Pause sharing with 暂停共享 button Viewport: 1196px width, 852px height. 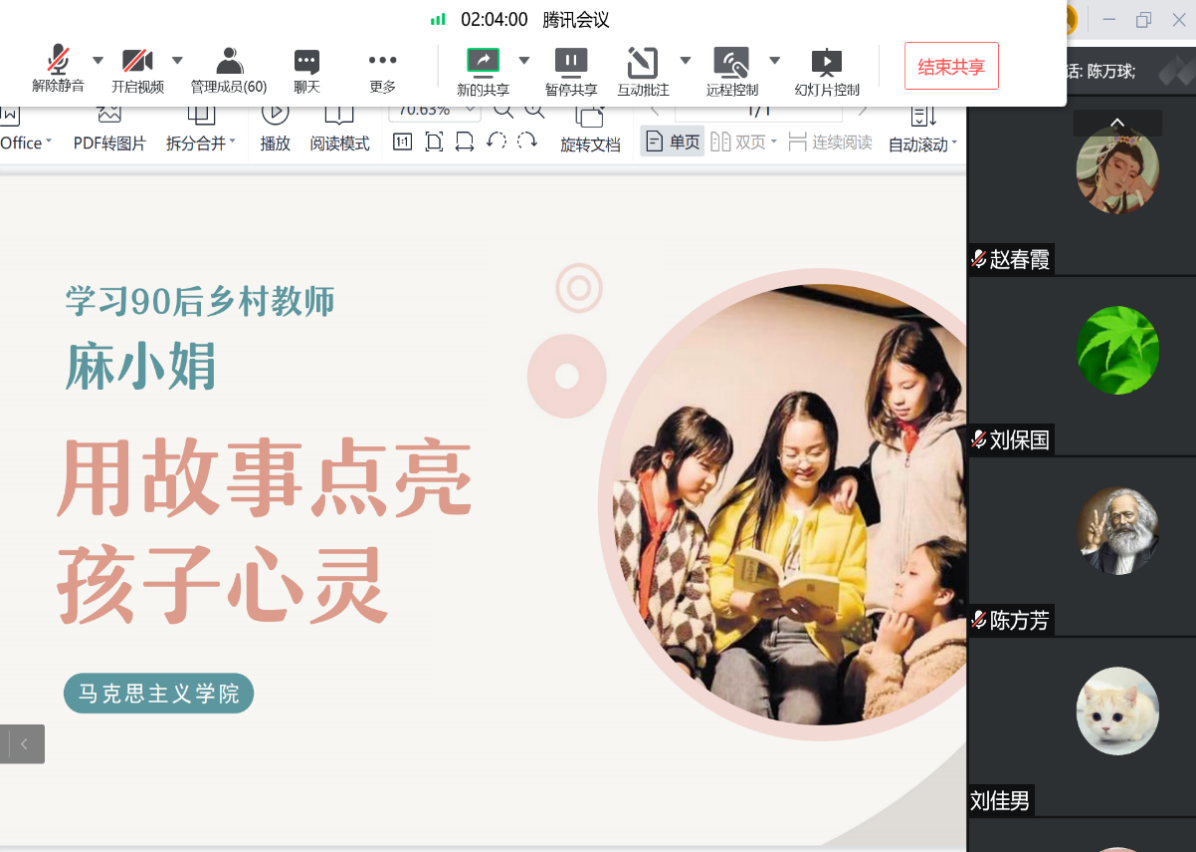571,62
